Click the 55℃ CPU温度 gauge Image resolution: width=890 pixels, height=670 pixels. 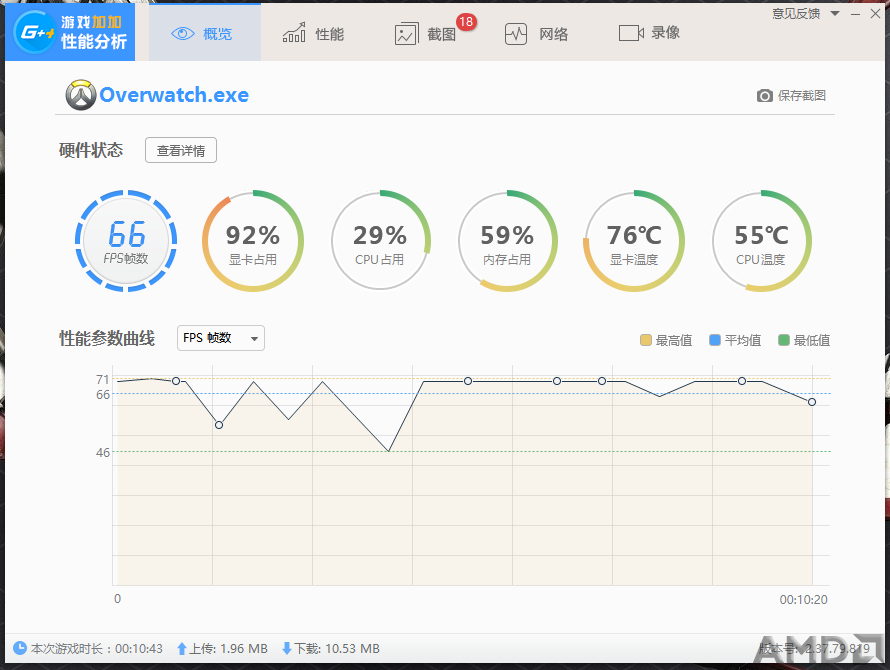click(761, 241)
